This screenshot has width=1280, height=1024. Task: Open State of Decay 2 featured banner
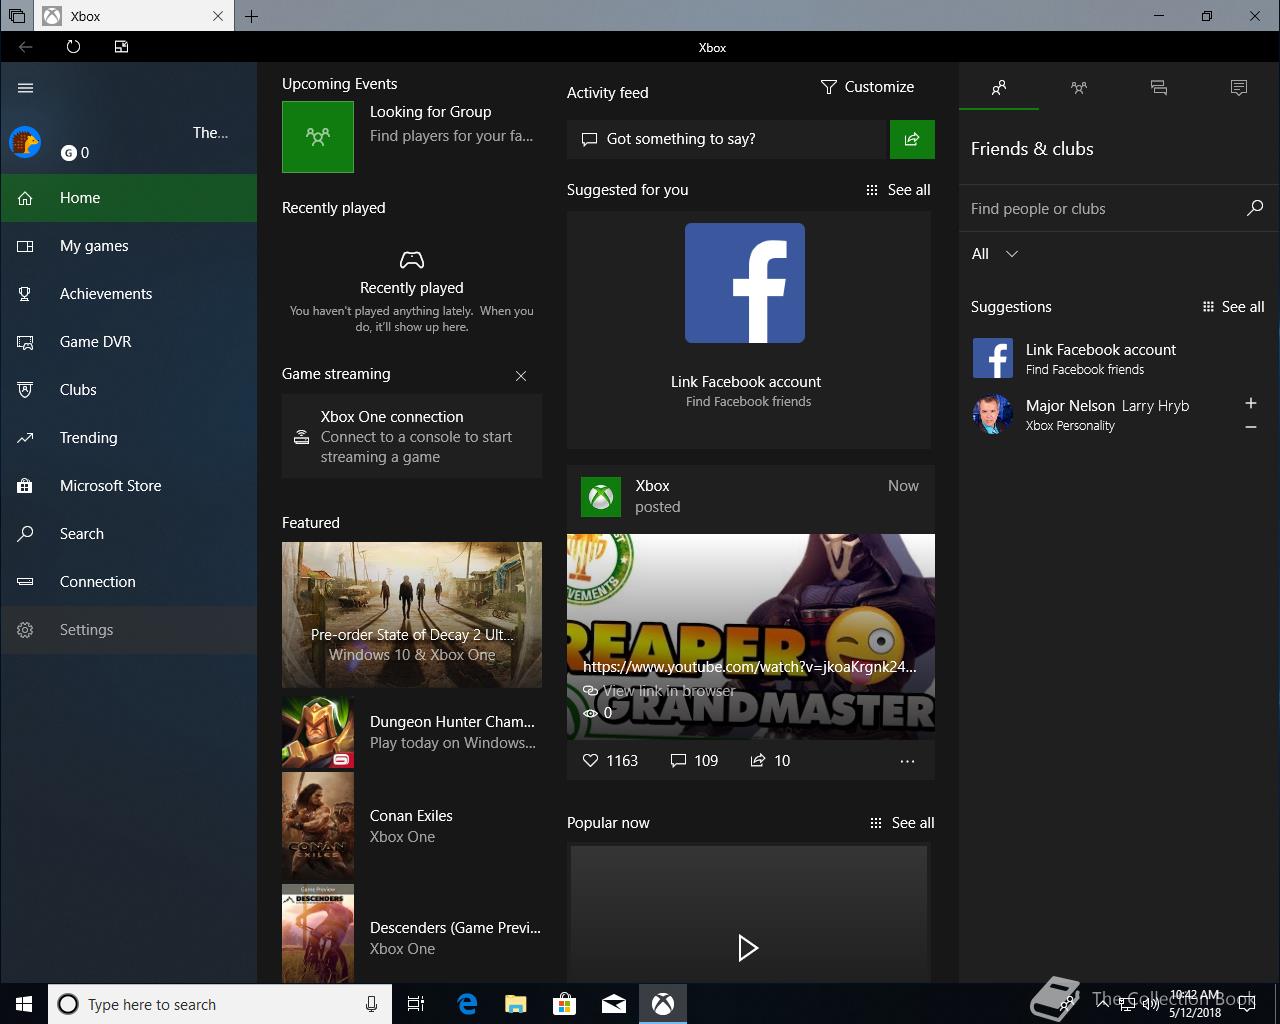click(x=412, y=615)
